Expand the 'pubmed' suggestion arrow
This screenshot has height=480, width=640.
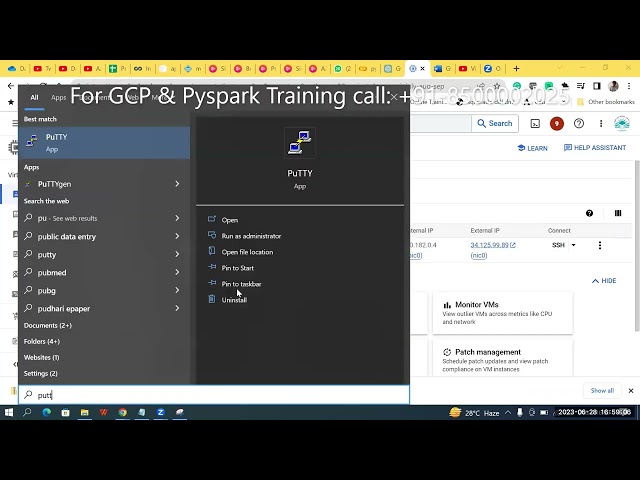point(177,272)
